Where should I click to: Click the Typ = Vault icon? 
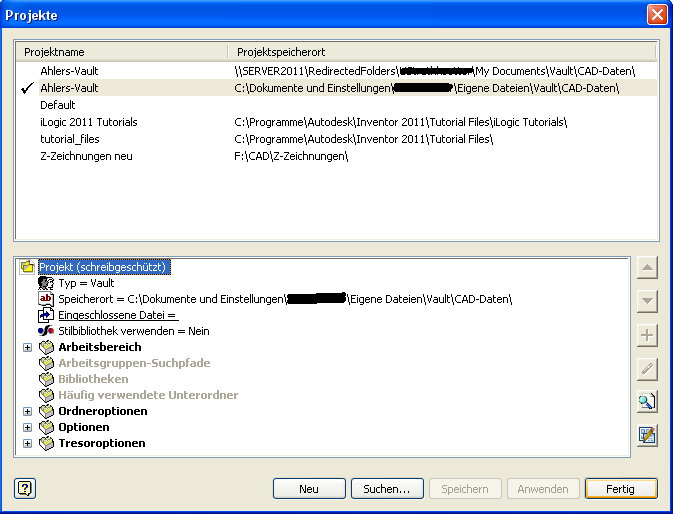pyautogui.click(x=46, y=283)
